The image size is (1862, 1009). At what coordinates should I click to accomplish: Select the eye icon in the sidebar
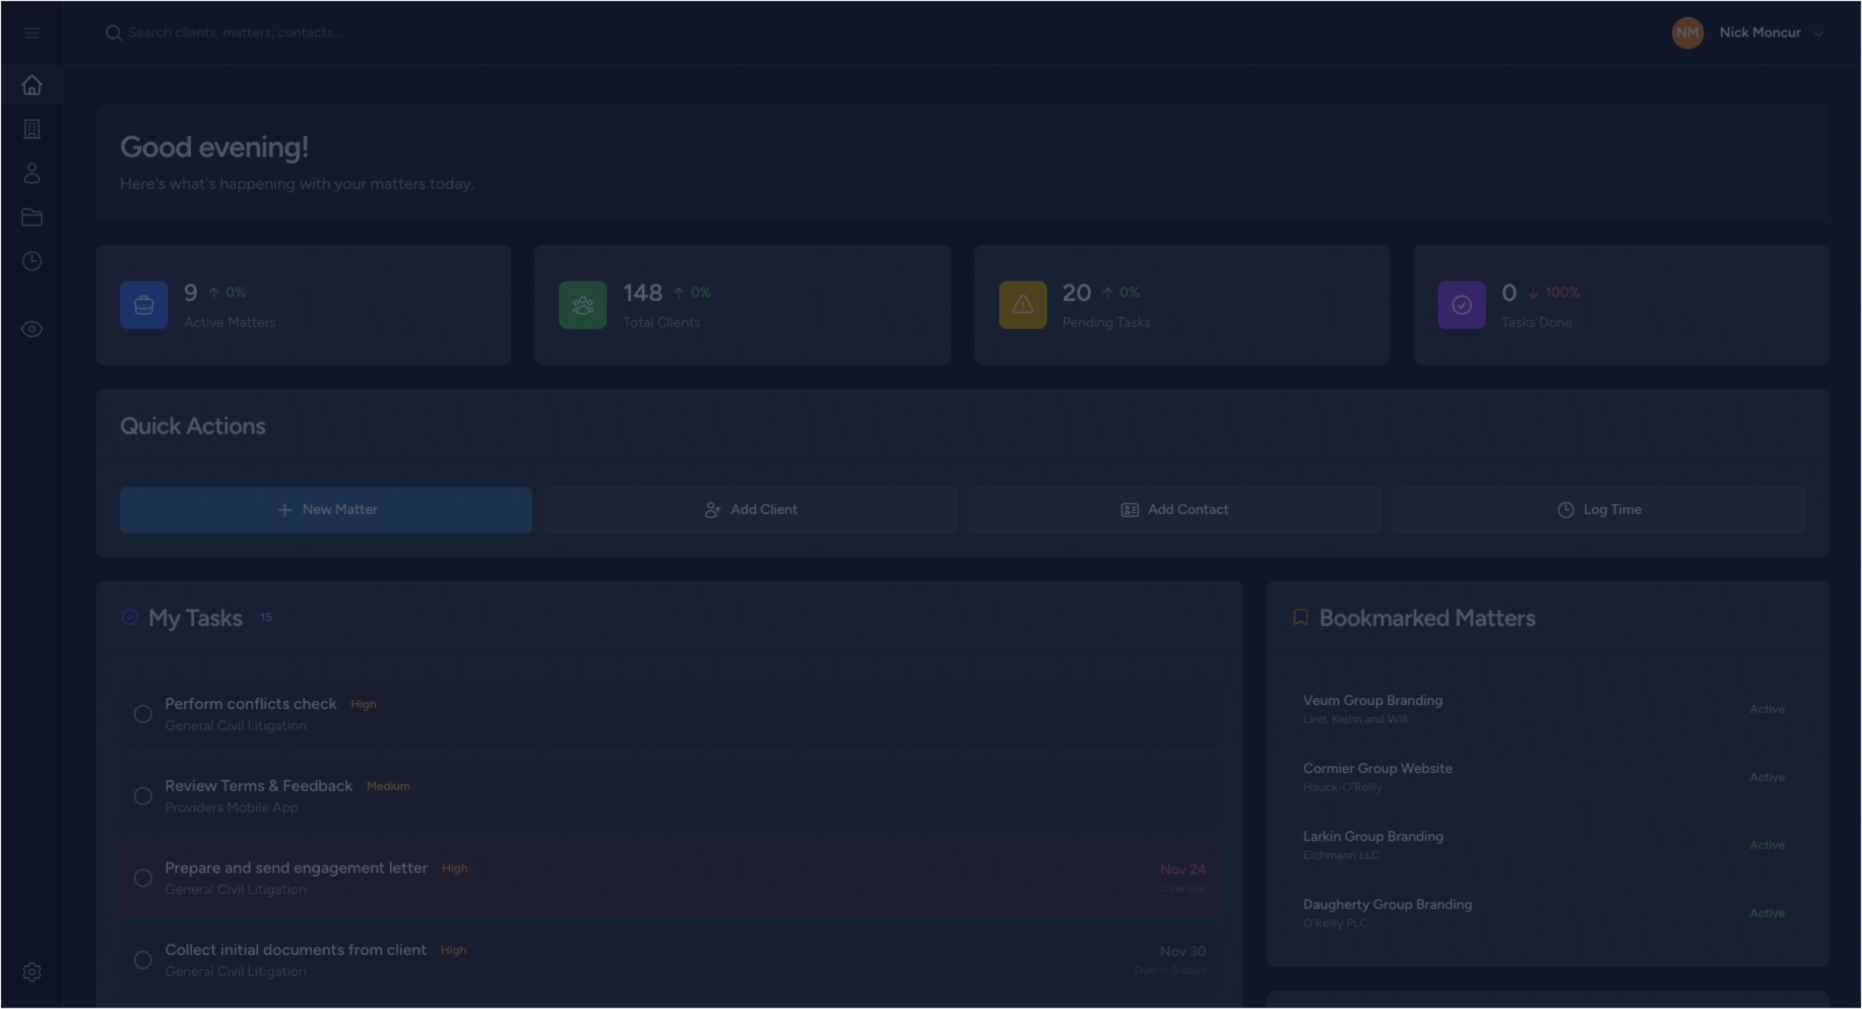pos(31,328)
